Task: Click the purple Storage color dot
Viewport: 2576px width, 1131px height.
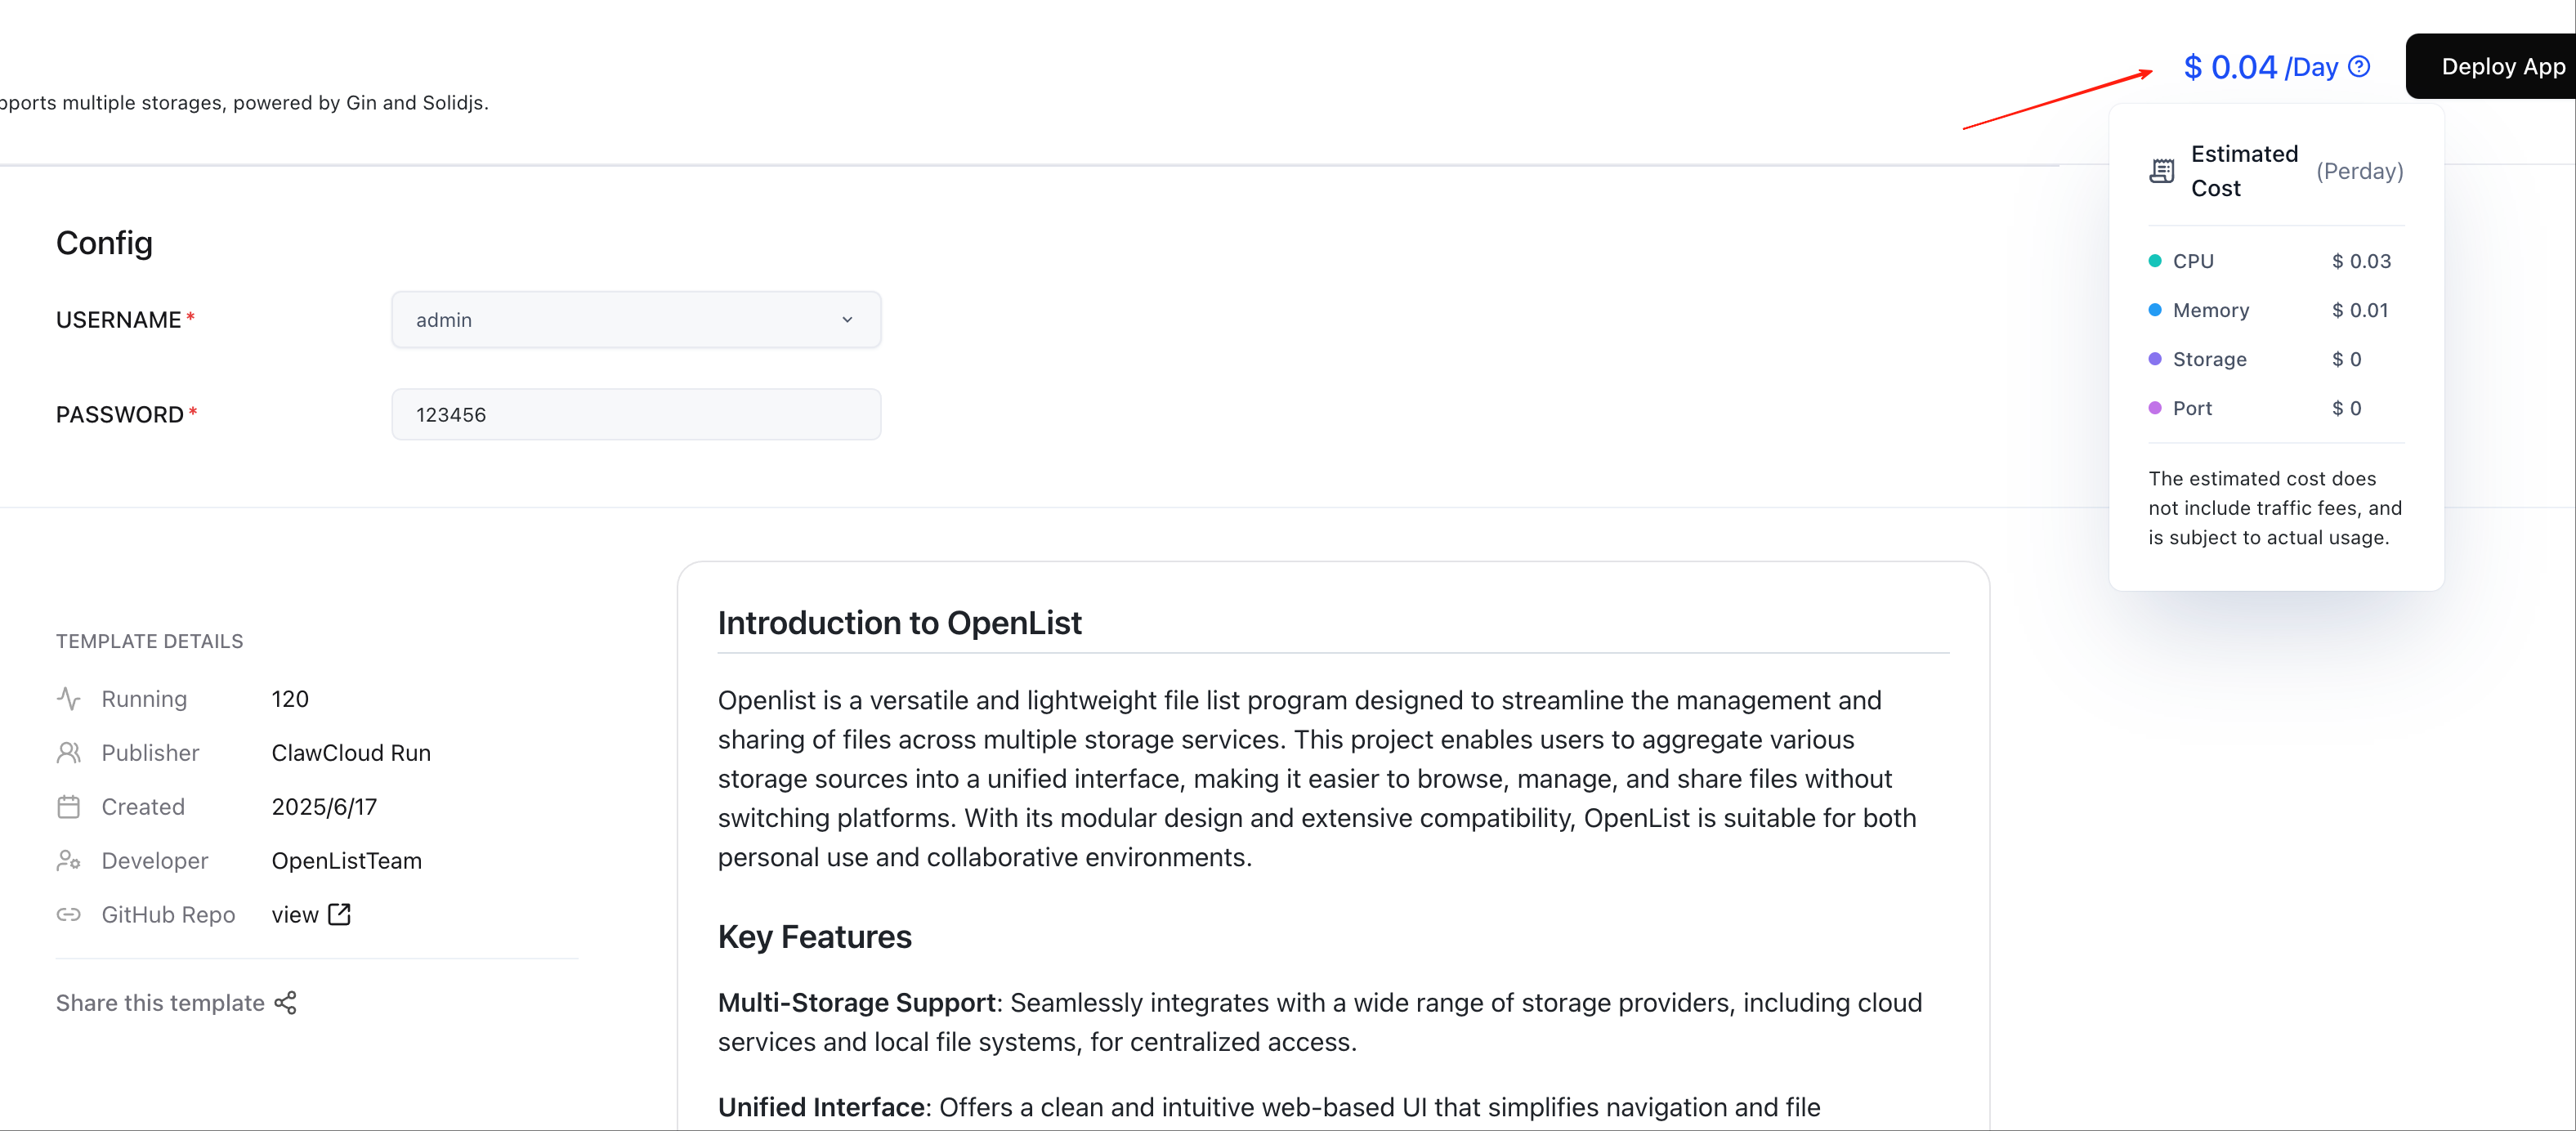Action: click(x=2155, y=359)
